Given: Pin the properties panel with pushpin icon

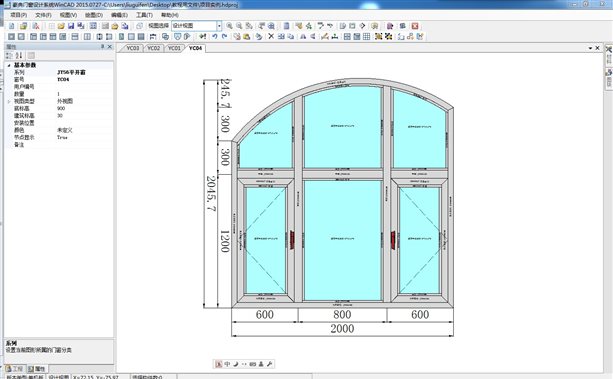Looking at the screenshot, I should (x=102, y=47).
